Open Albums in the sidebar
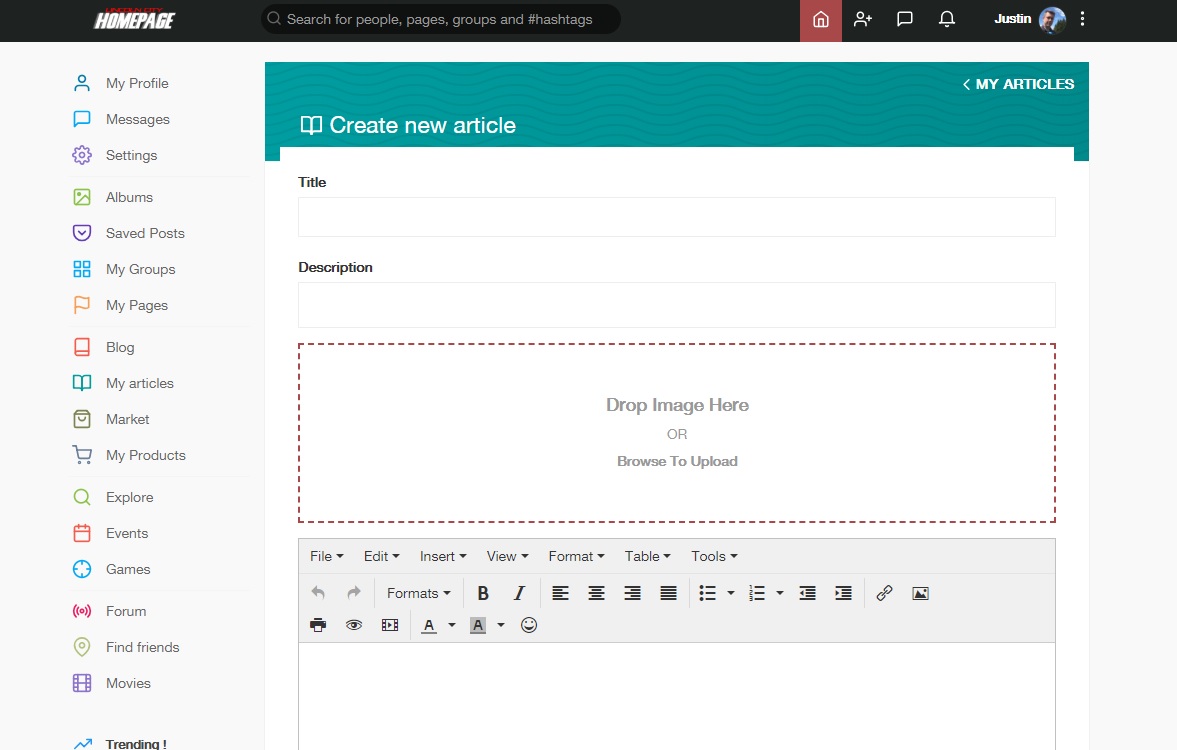Image resolution: width=1177 pixels, height=750 pixels. point(129,197)
